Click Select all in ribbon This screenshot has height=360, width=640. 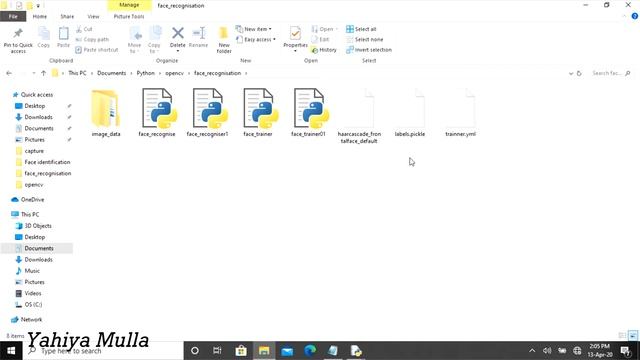coord(361,29)
